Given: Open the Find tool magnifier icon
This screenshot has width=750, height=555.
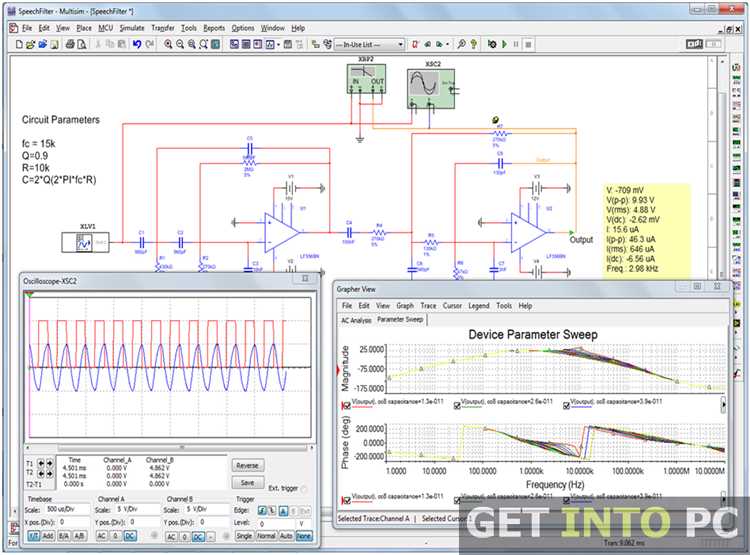Looking at the screenshot, I should (x=461, y=44).
